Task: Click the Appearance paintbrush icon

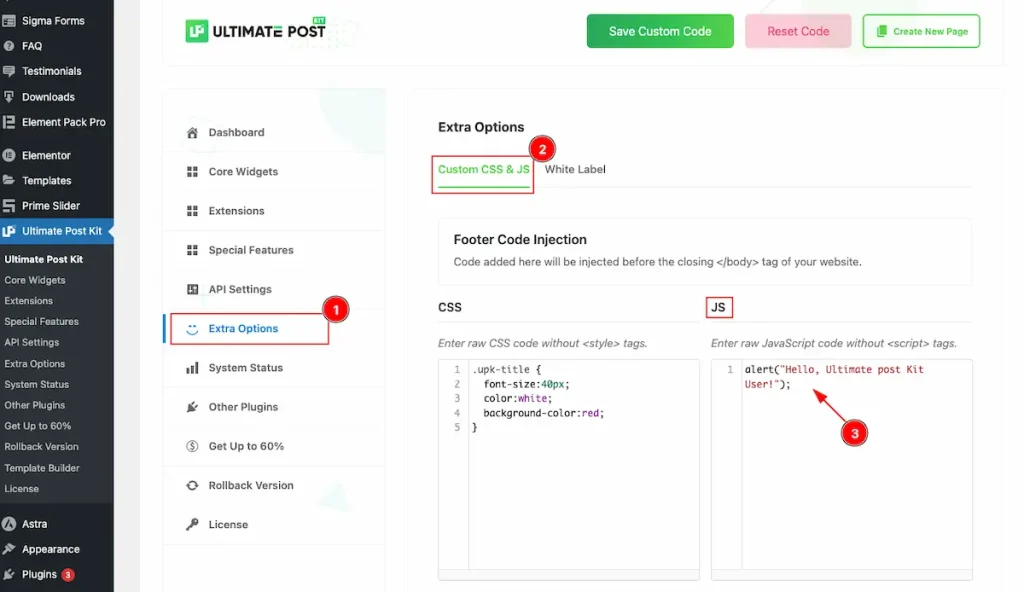Action: pyautogui.click(x=8, y=550)
